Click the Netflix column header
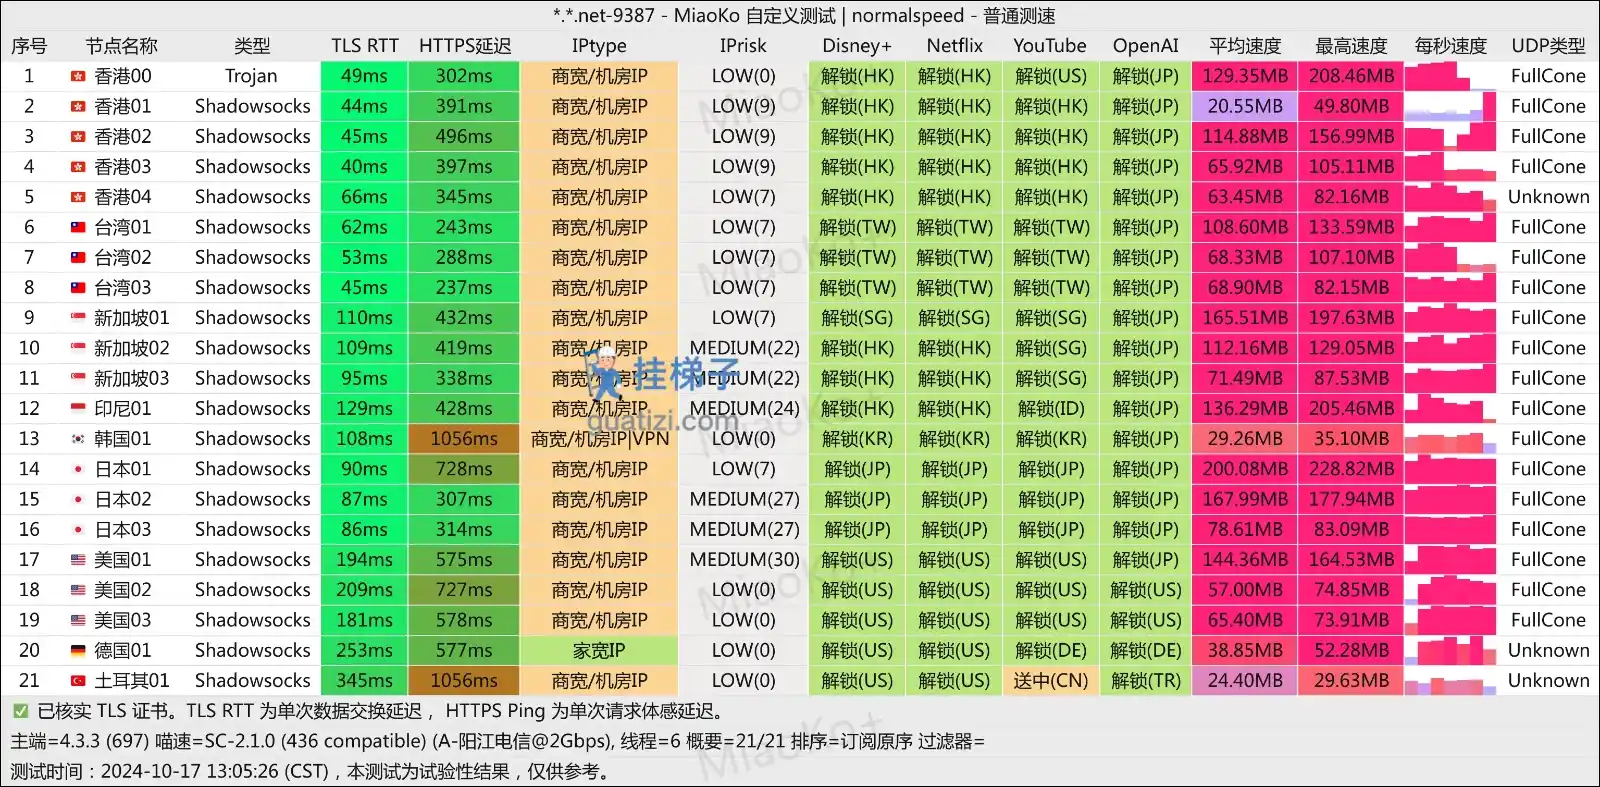Image resolution: width=1600 pixels, height=787 pixels. (x=955, y=46)
